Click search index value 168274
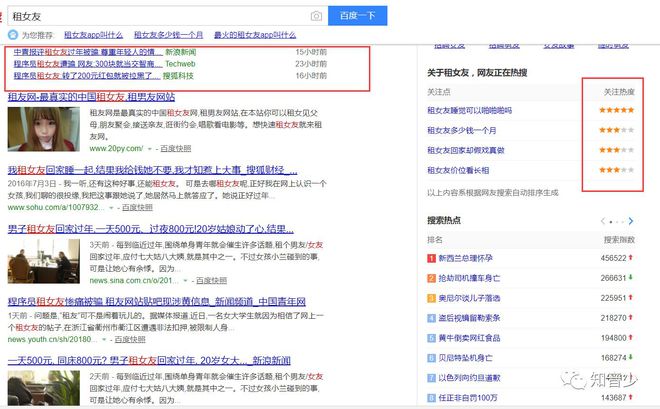The width and height of the screenshot is (660, 409). [613, 358]
